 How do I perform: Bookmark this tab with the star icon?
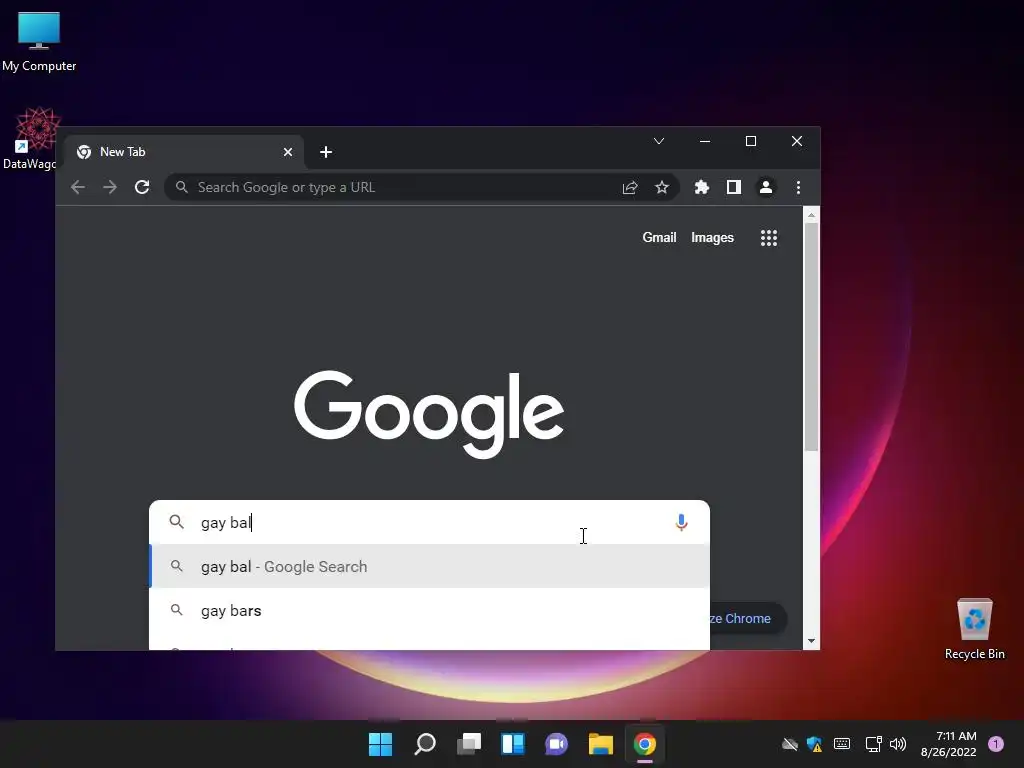point(662,187)
